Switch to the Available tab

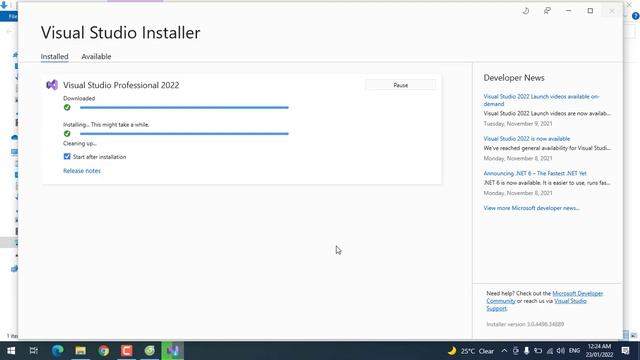click(96, 56)
